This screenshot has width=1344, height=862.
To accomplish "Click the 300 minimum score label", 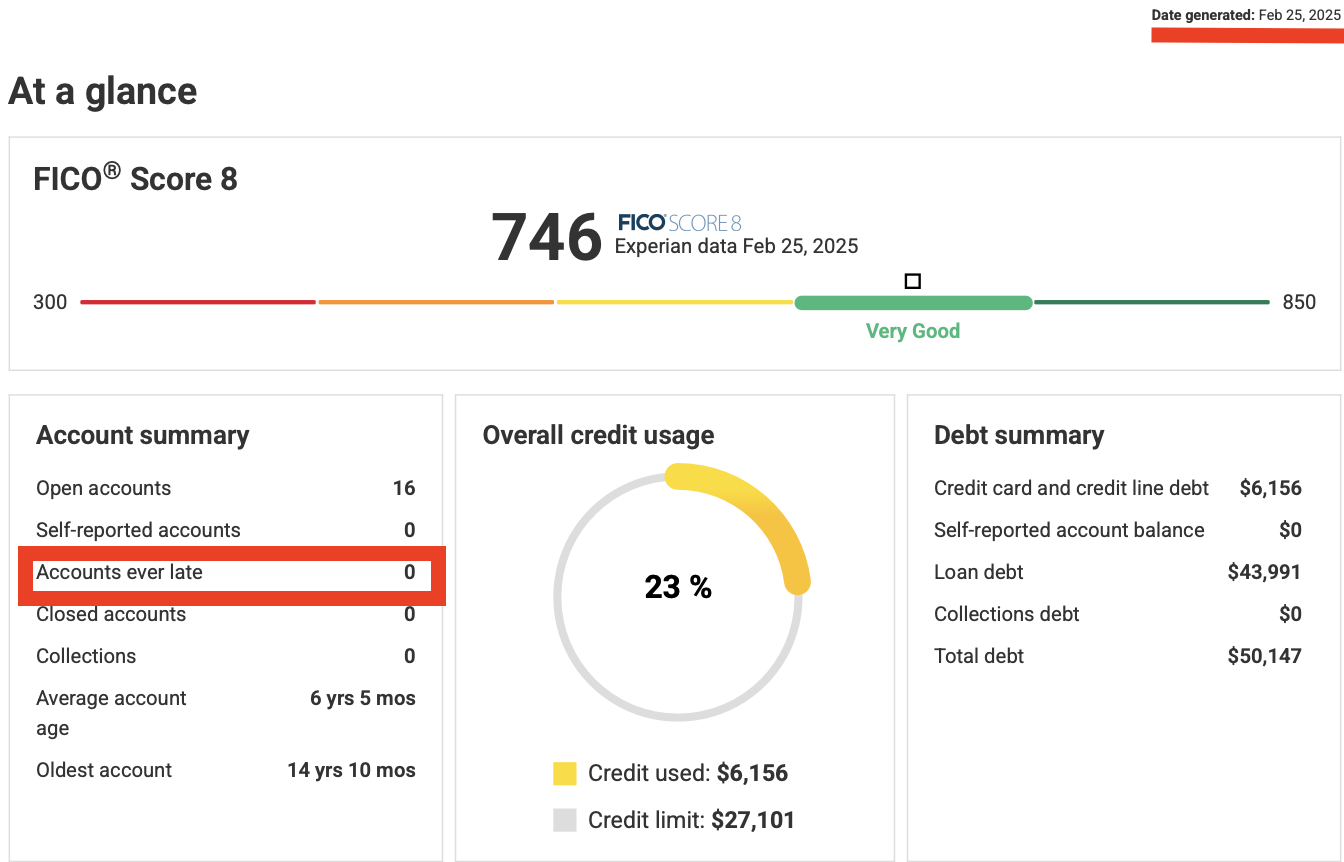I will (50, 302).
